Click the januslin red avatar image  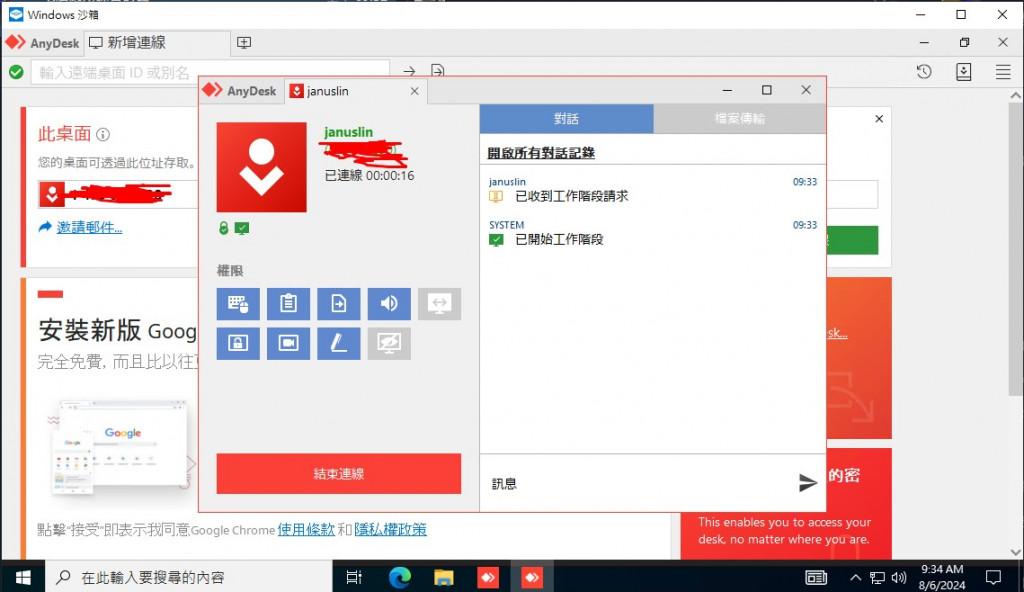[x=261, y=167]
